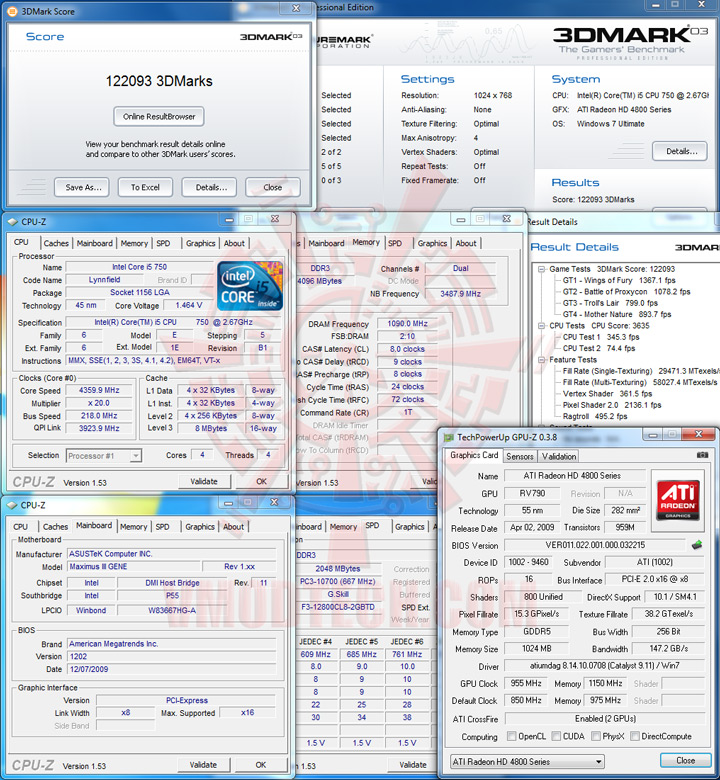Click the BIOS save chip icon in GPU-Z
720x780 pixels.
pyautogui.click(x=697, y=545)
